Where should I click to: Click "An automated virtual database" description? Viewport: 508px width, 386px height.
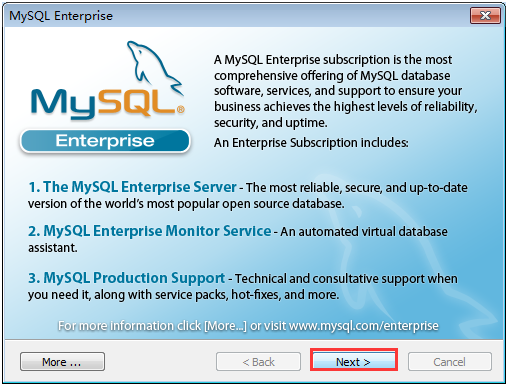point(364,232)
